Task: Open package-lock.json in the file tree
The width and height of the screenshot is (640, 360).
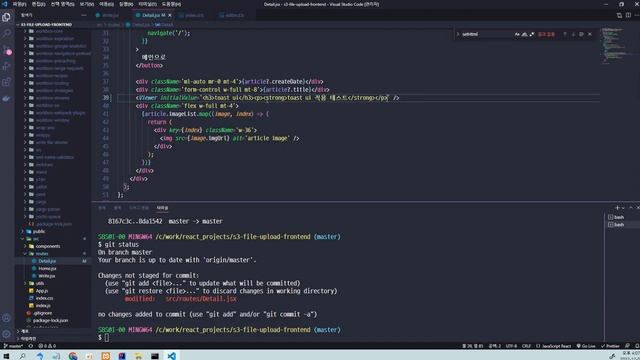Action: coord(50,320)
